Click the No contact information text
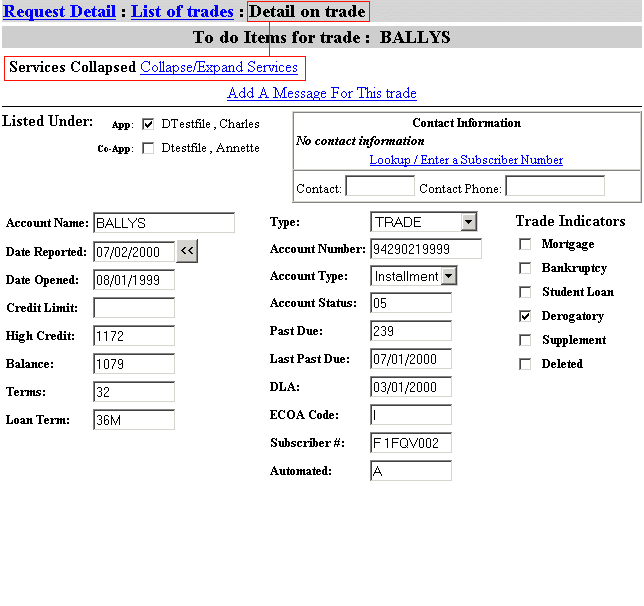The height and width of the screenshot is (606, 644). click(360, 141)
